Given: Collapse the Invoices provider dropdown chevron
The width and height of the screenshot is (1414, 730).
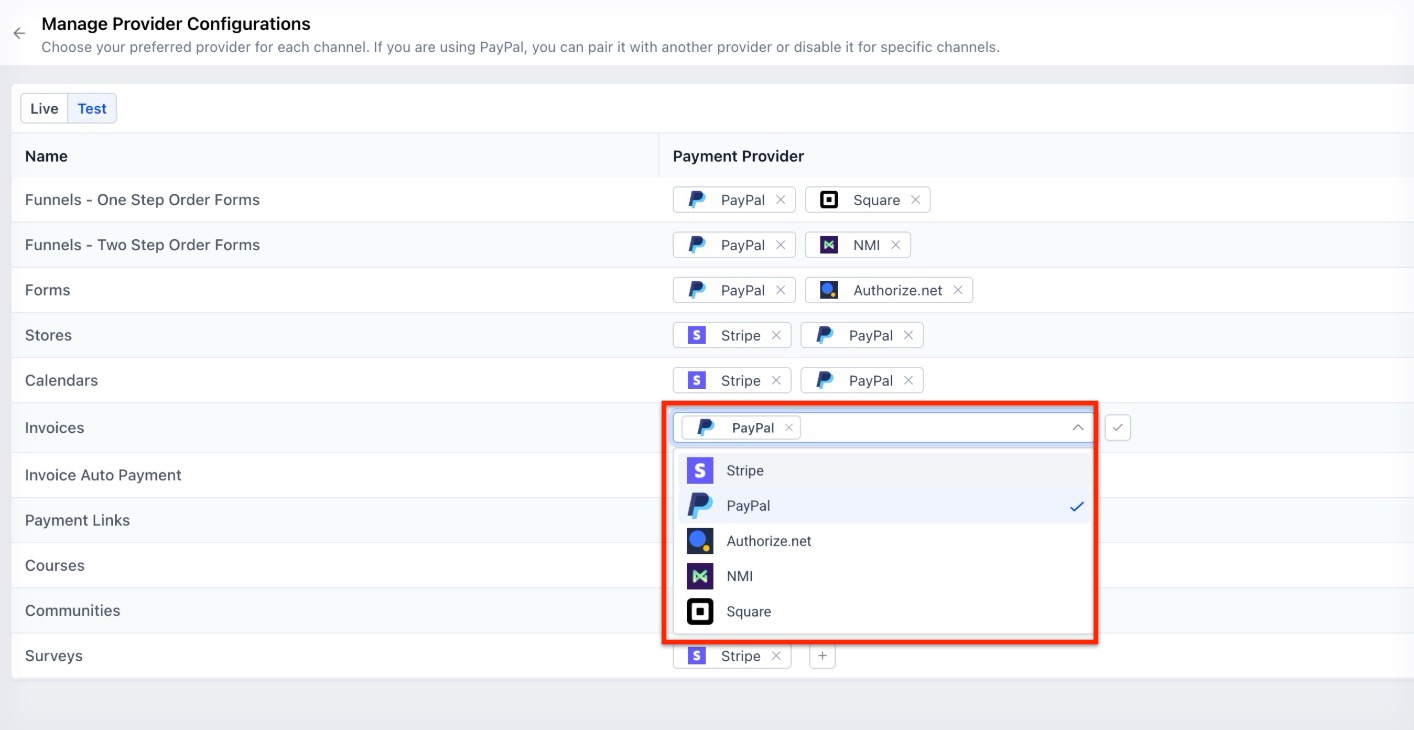Looking at the screenshot, I should pos(1077,428).
